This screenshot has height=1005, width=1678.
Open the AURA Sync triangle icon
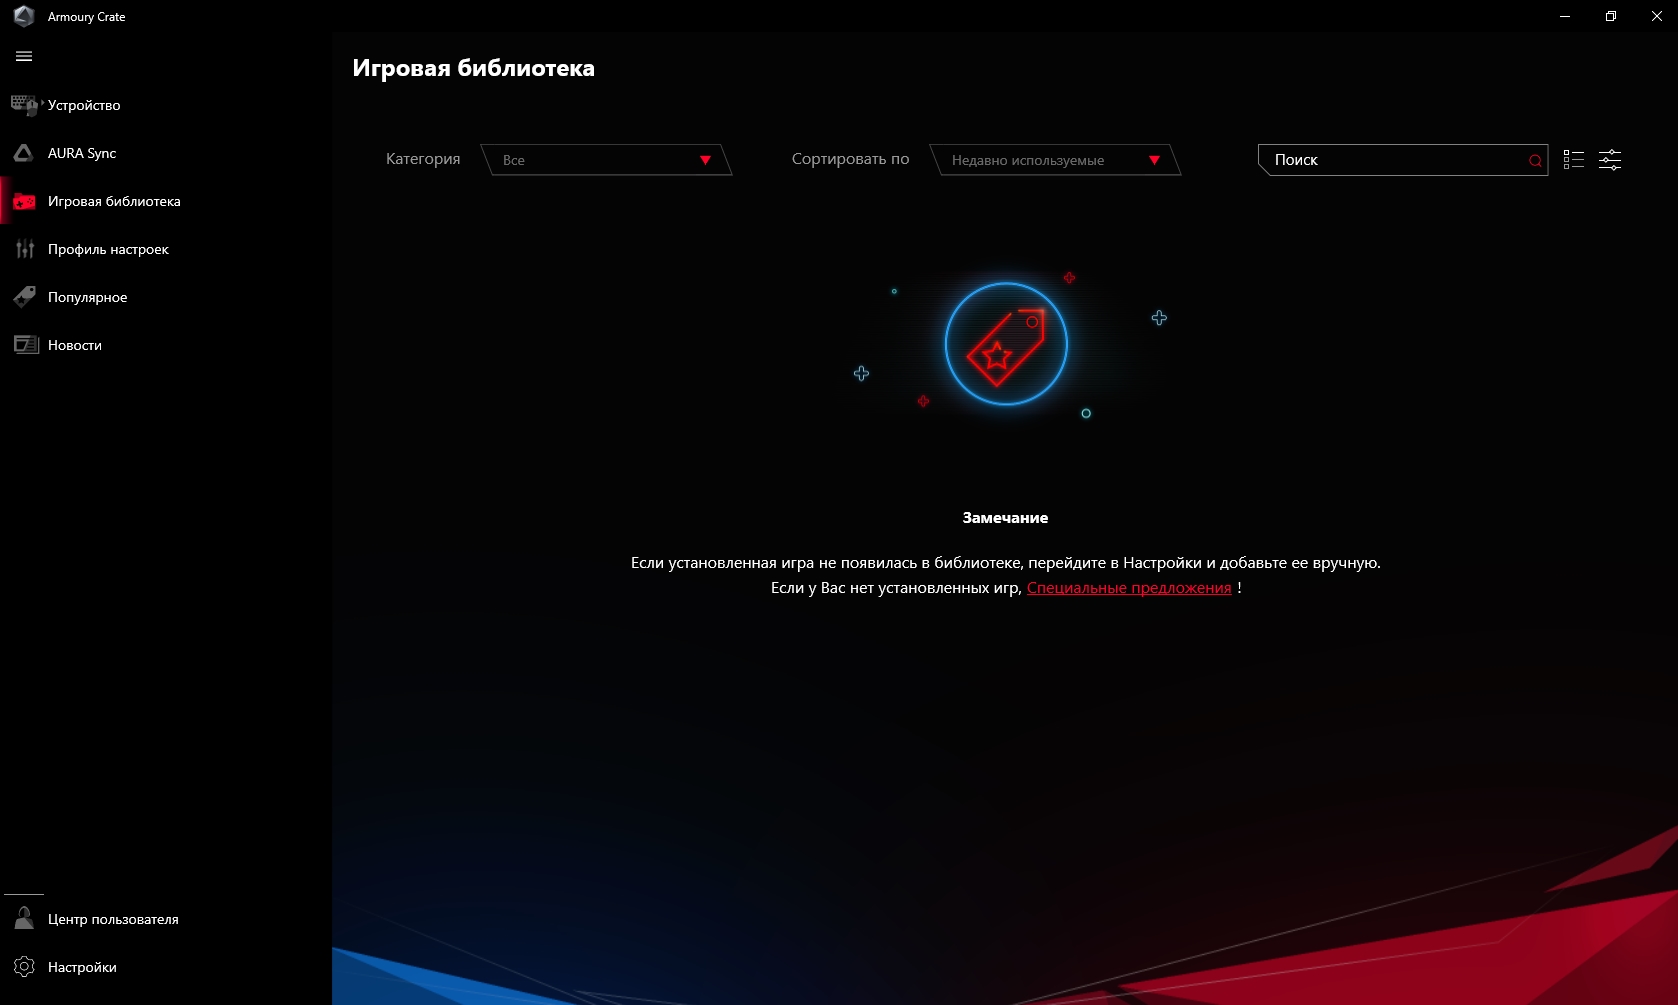(x=24, y=153)
